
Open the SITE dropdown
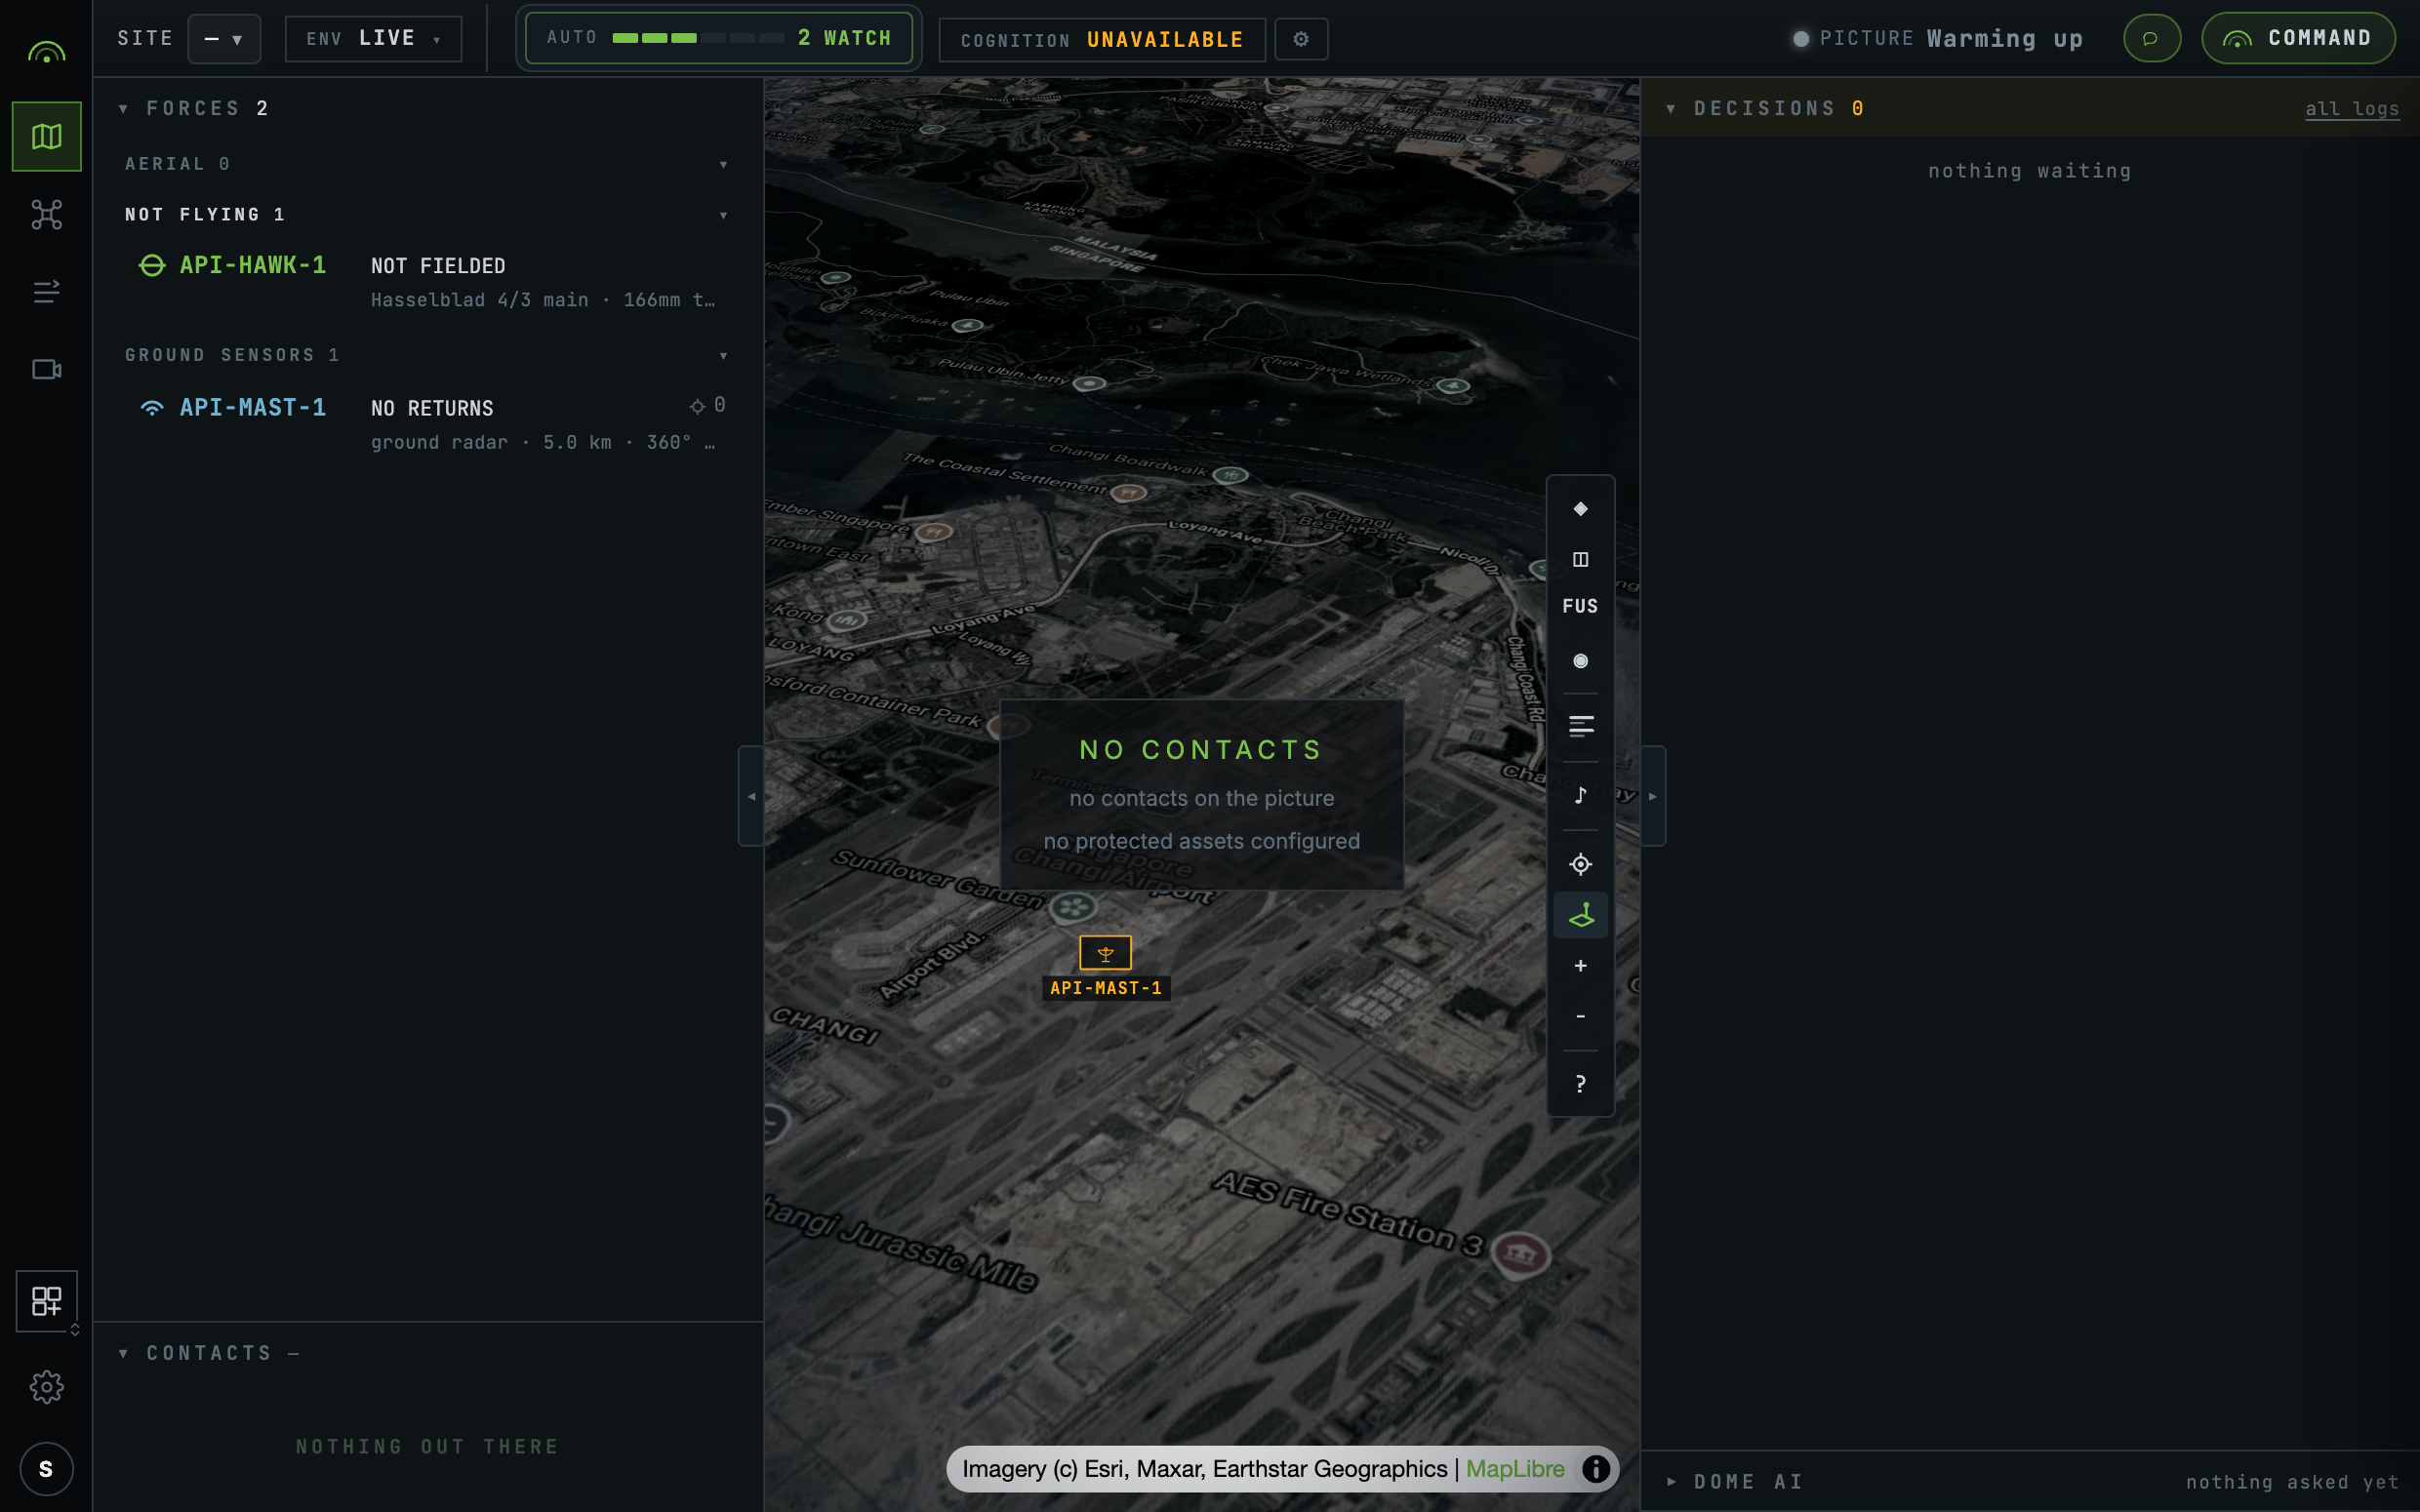tap(224, 39)
